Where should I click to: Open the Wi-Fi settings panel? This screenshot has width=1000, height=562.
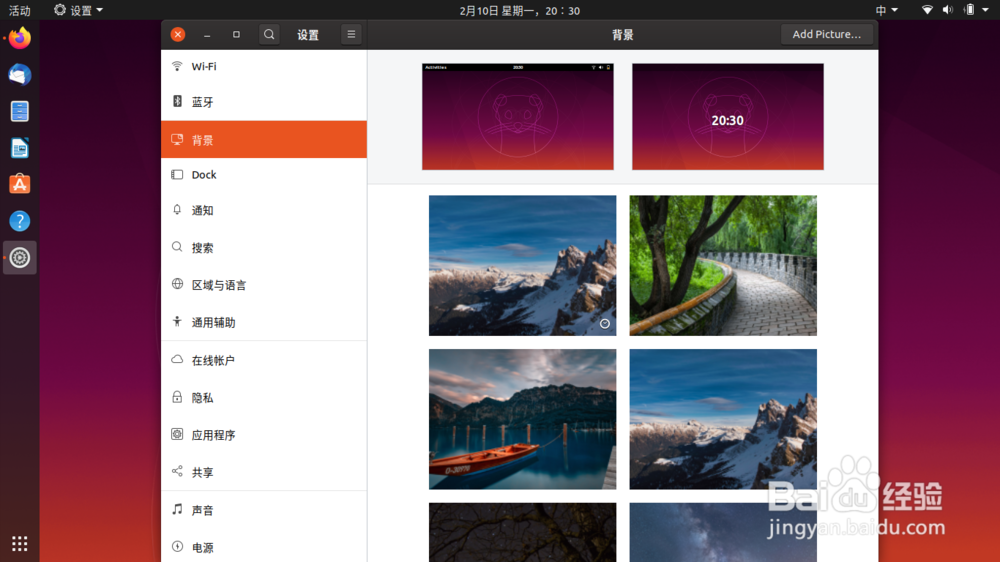pyautogui.click(x=264, y=66)
